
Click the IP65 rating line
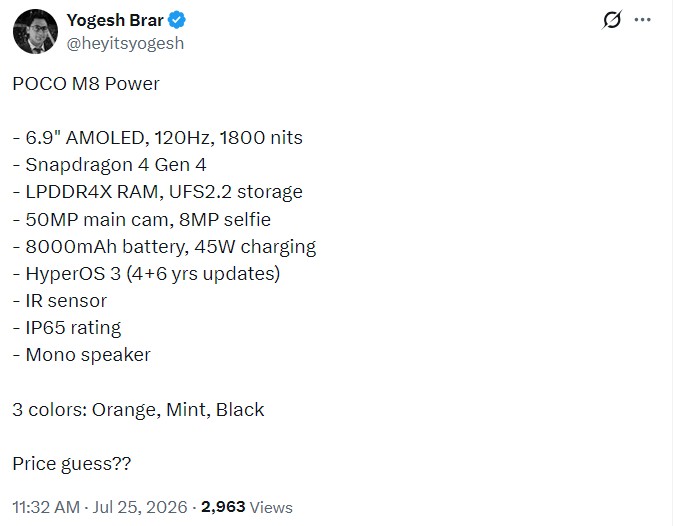67,329
